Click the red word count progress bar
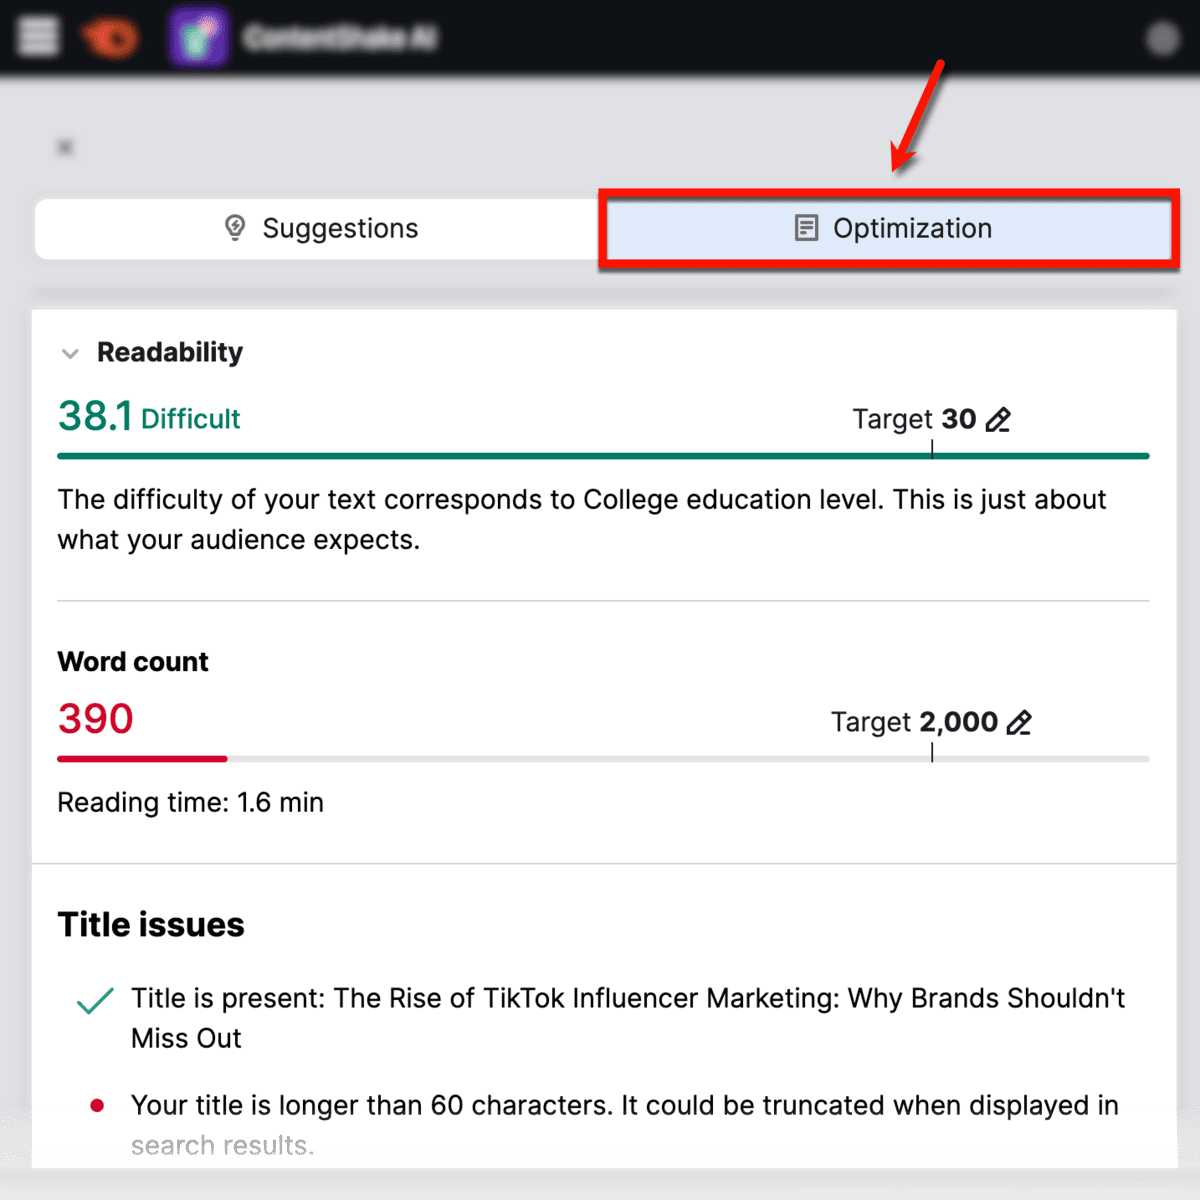This screenshot has height=1200, width=1200. 142,759
